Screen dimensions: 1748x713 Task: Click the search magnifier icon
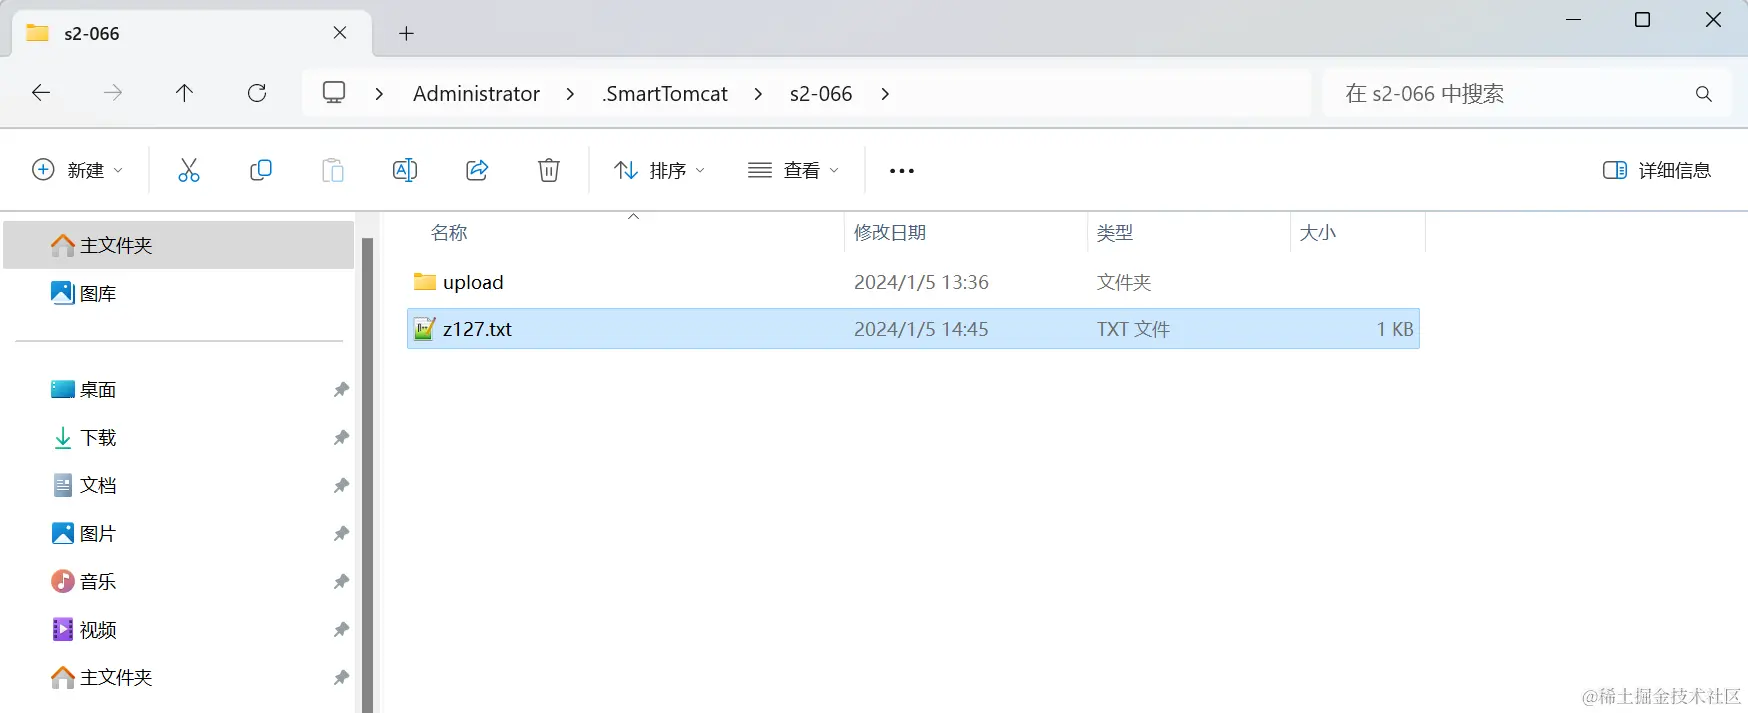(x=1704, y=94)
